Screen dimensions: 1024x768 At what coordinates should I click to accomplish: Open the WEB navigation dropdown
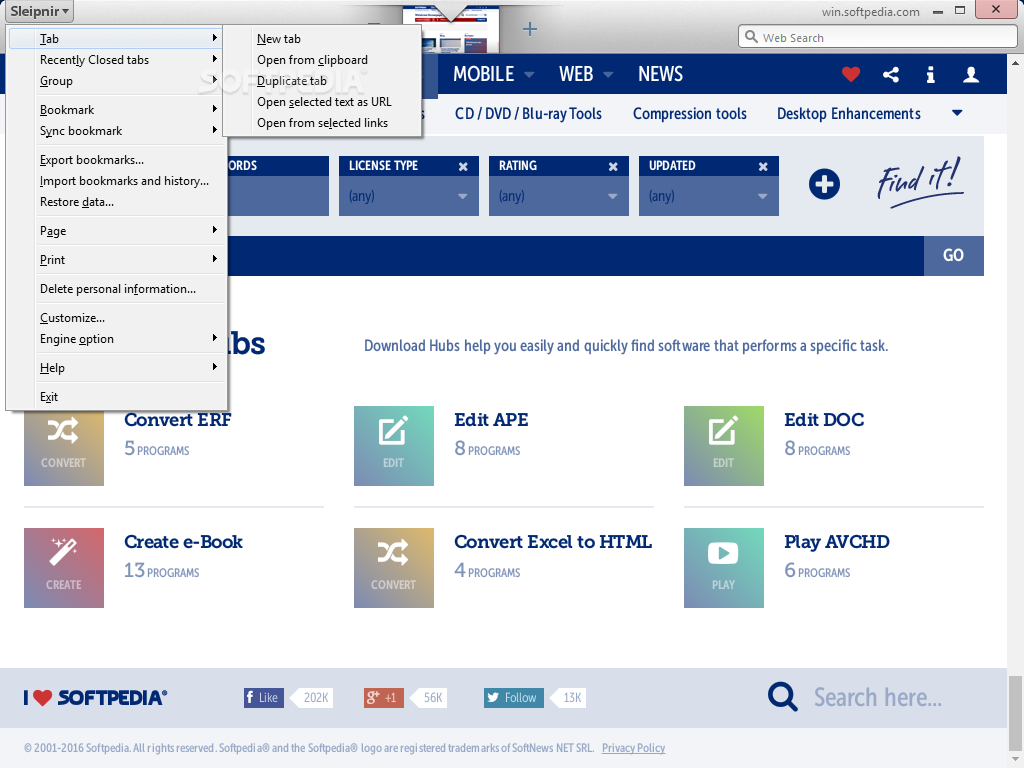(585, 74)
